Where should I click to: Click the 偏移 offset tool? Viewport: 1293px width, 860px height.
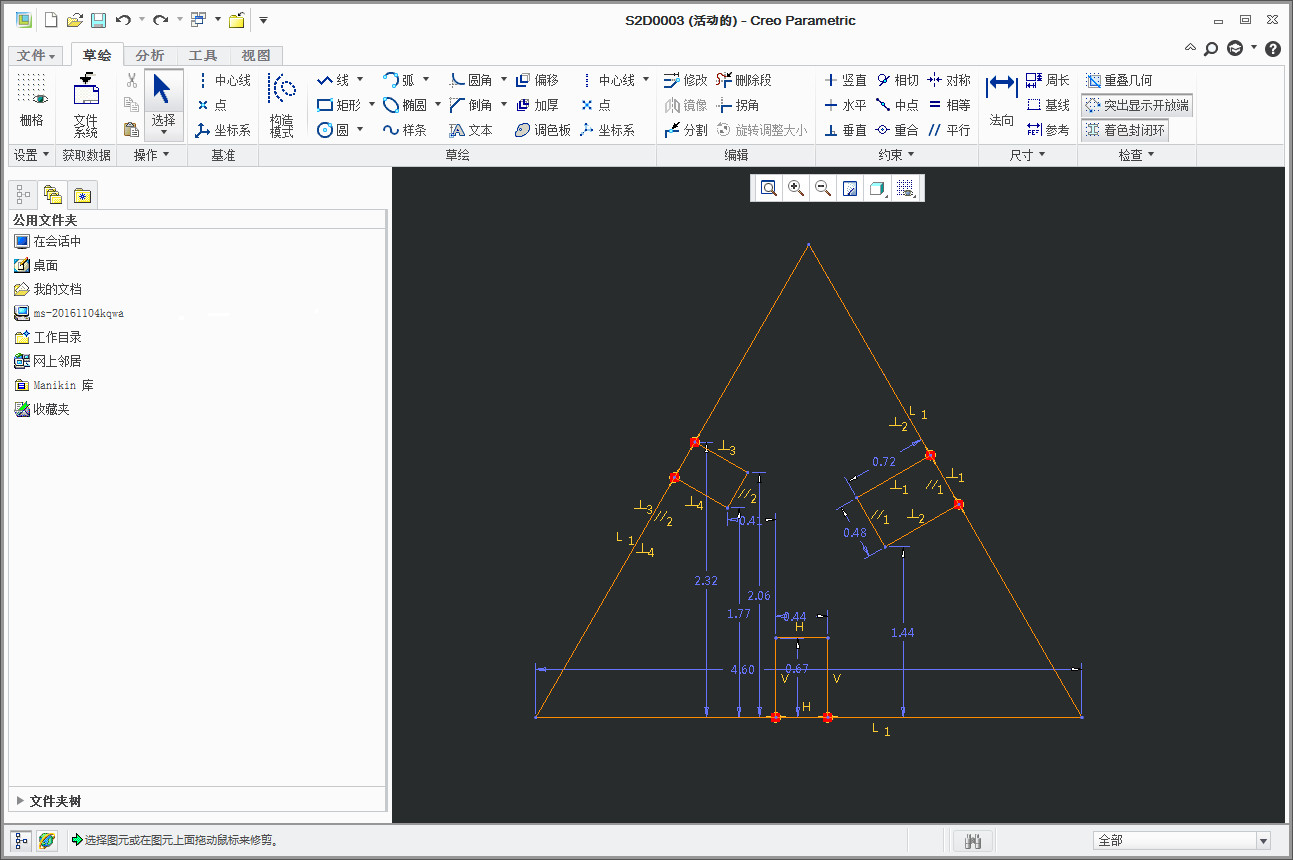[x=537, y=80]
